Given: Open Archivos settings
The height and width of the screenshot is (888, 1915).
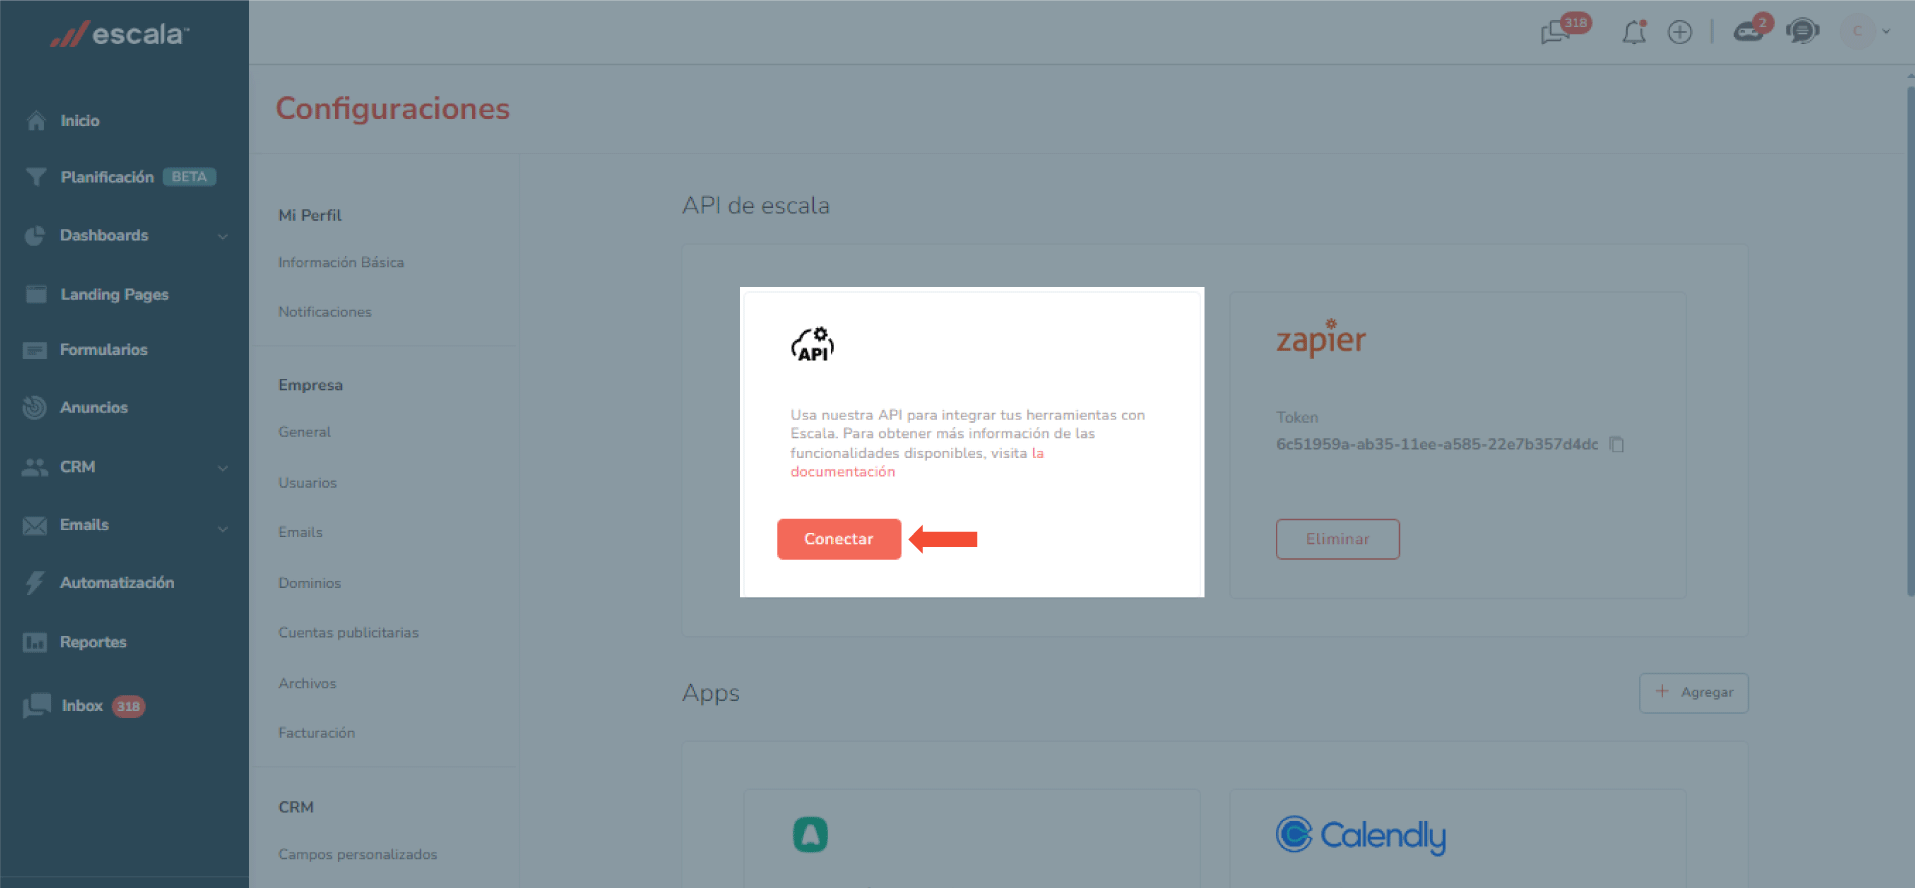Looking at the screenshot, I should [x=307, y=683].
